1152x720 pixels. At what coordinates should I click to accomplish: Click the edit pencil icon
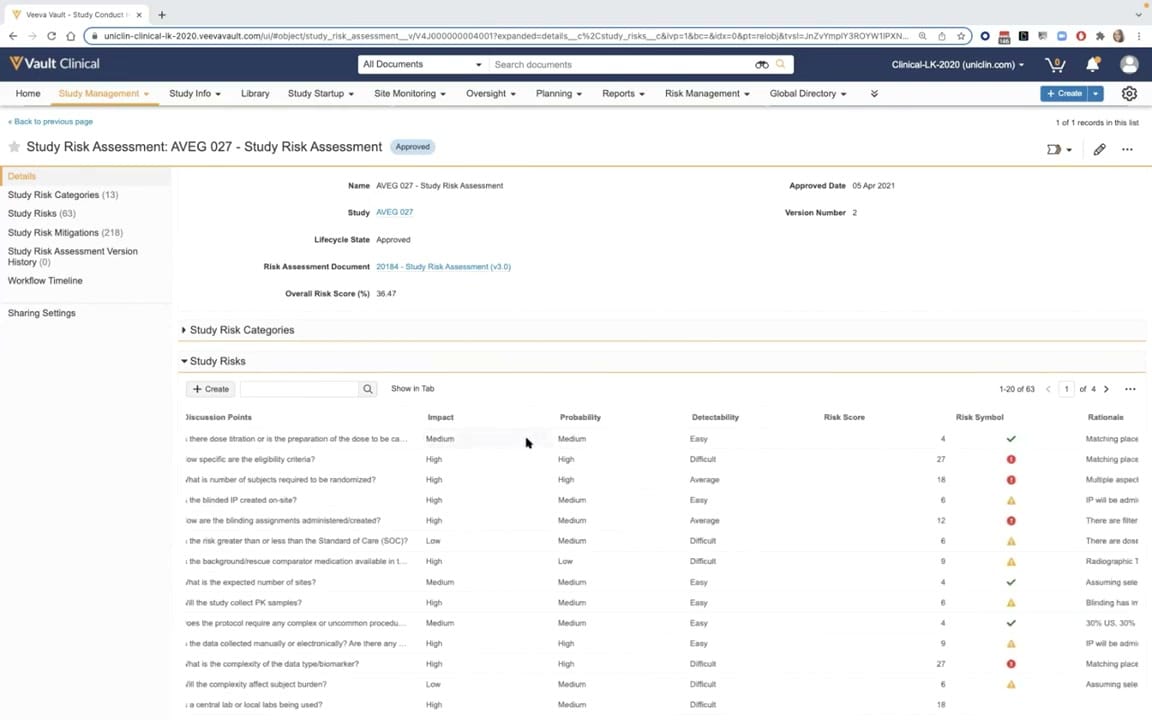tap(1099, 150)
